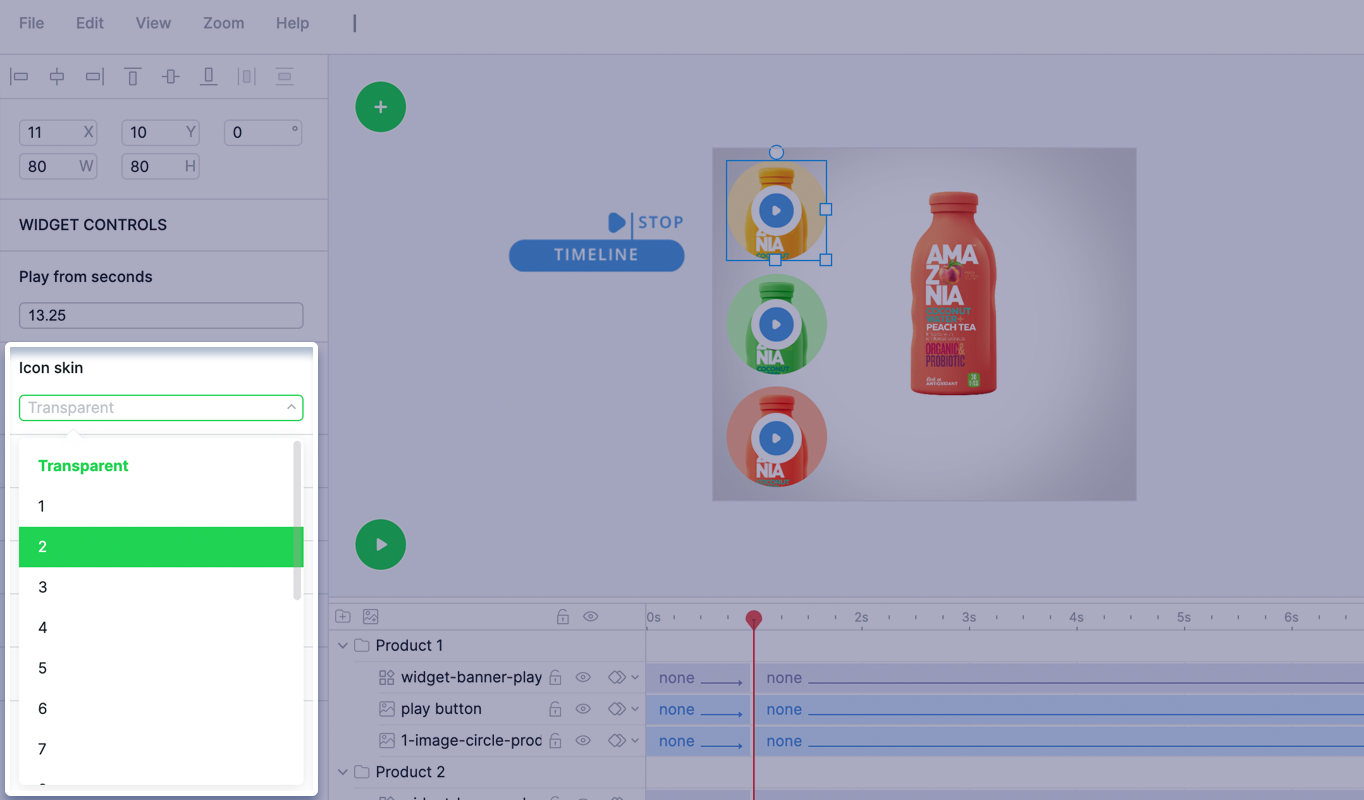This screenshot has height=800, width=1364.
Task: Toggle the lock-all icon in timeline header
Action: pos(563,617)
